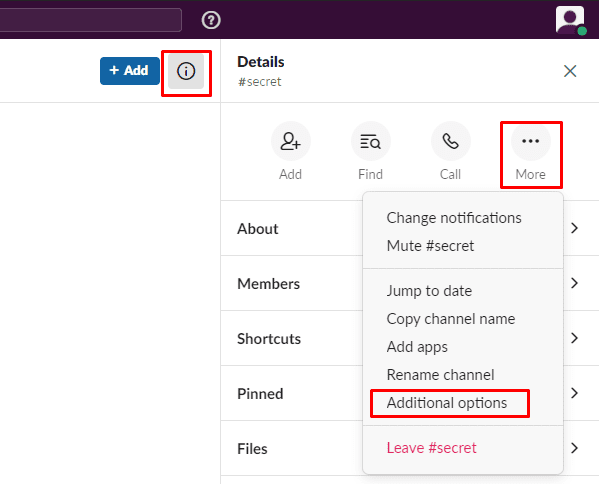
Task: Click the channel details info icon
Action: click(x=186, y=71)
